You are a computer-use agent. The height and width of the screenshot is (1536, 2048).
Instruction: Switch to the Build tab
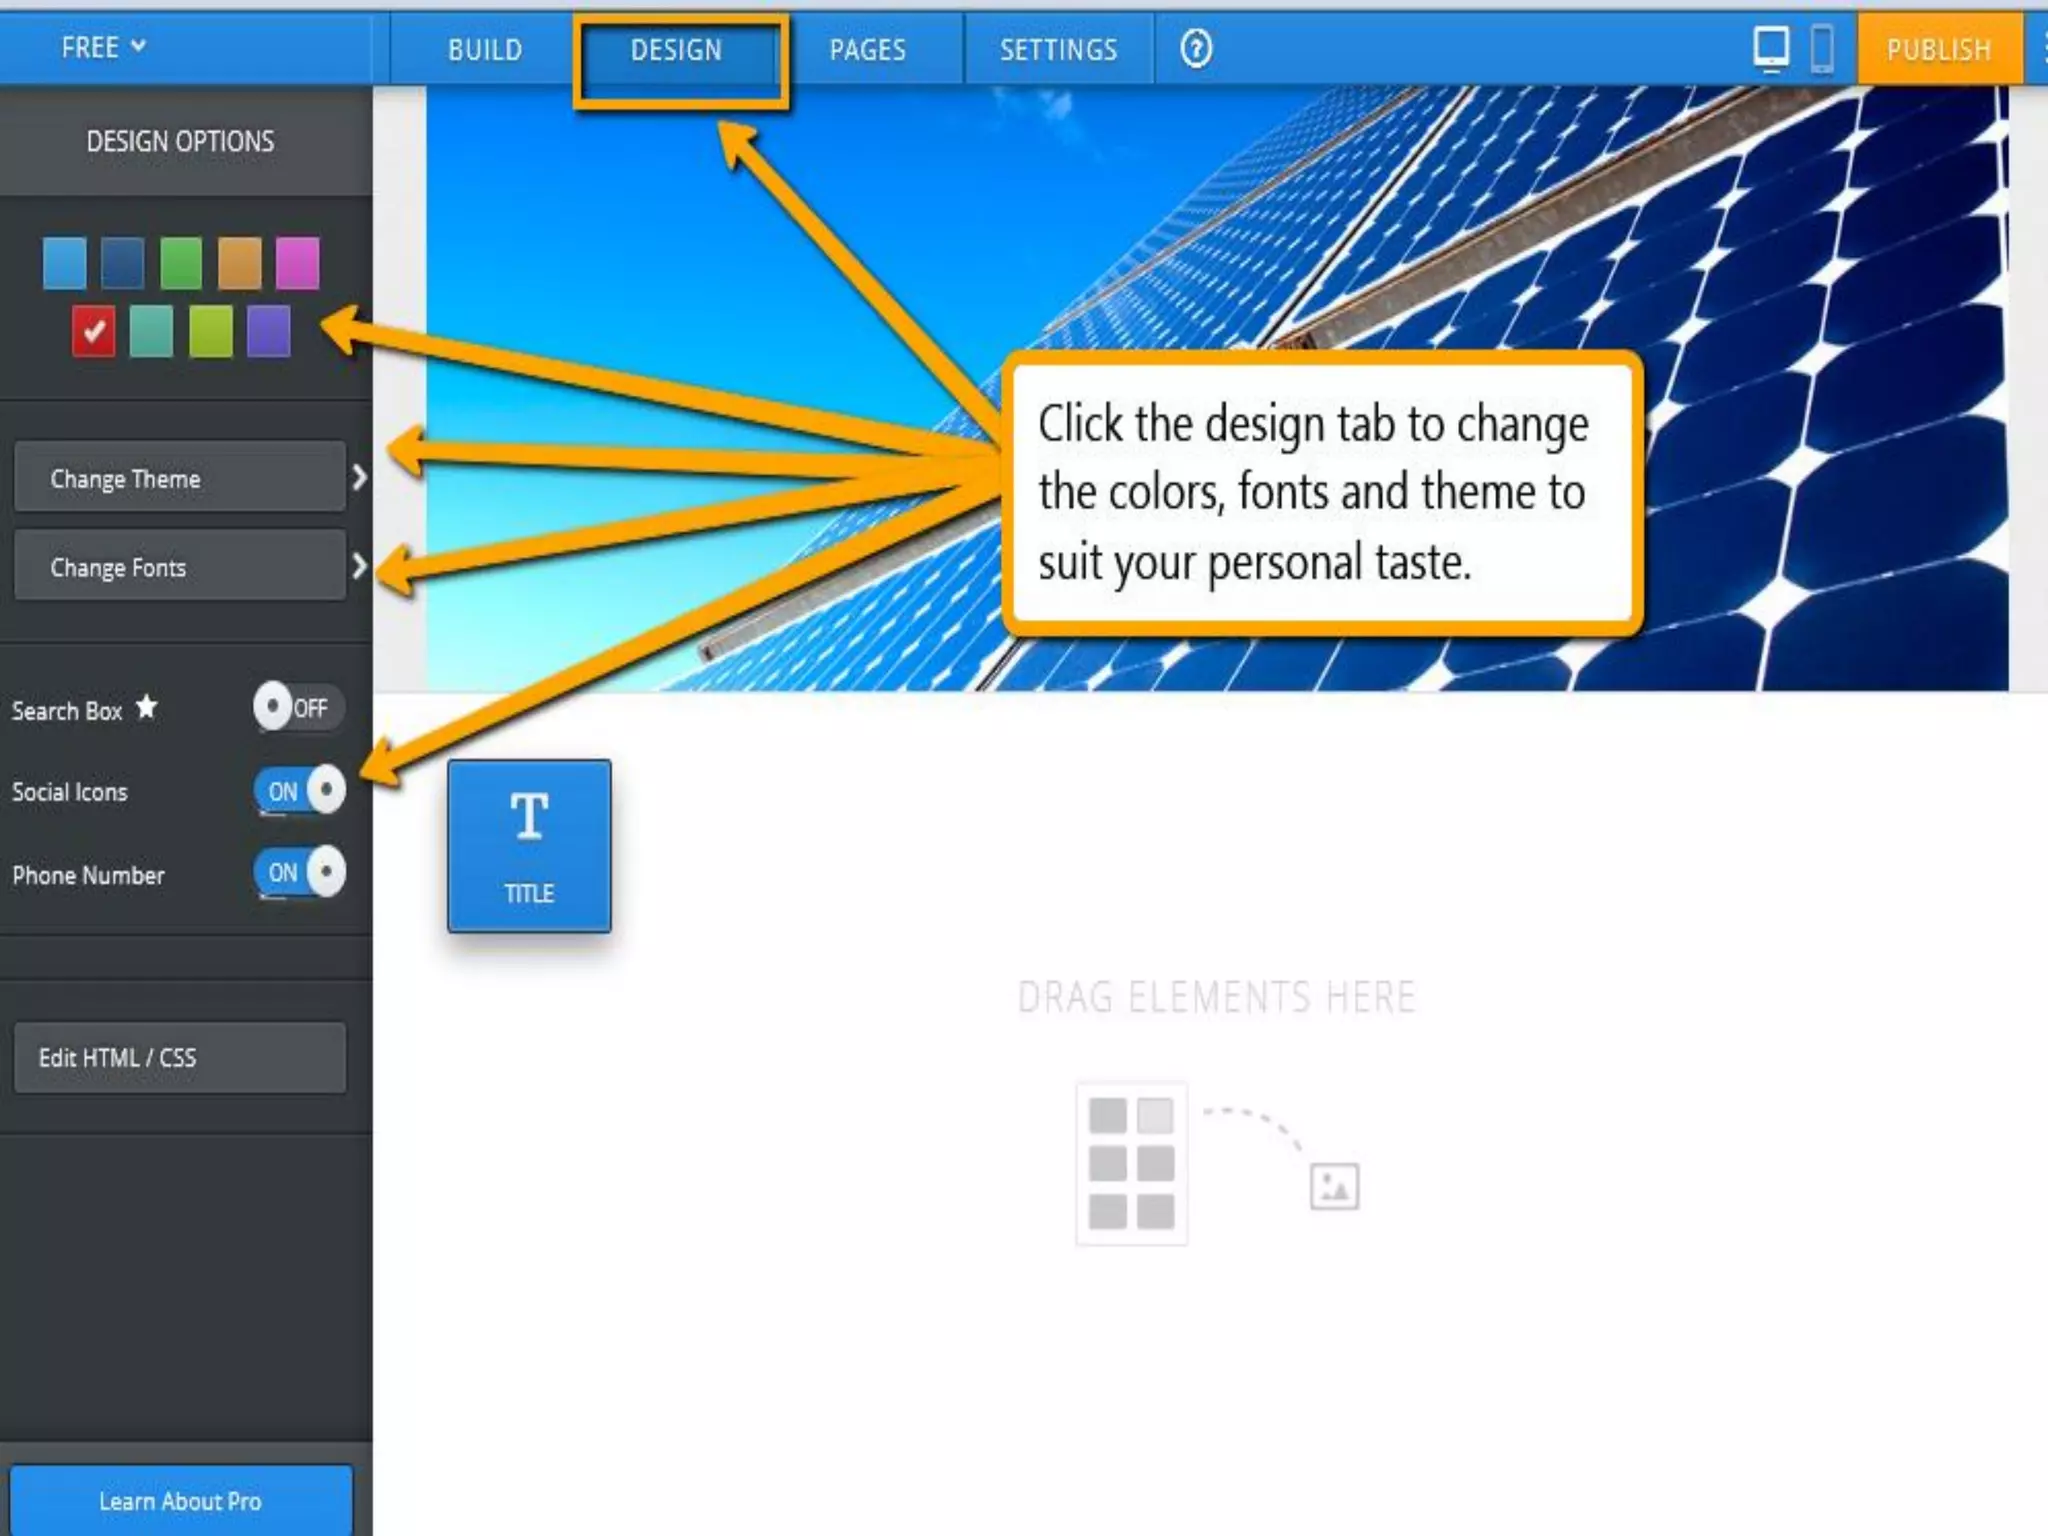pos(485,49)
